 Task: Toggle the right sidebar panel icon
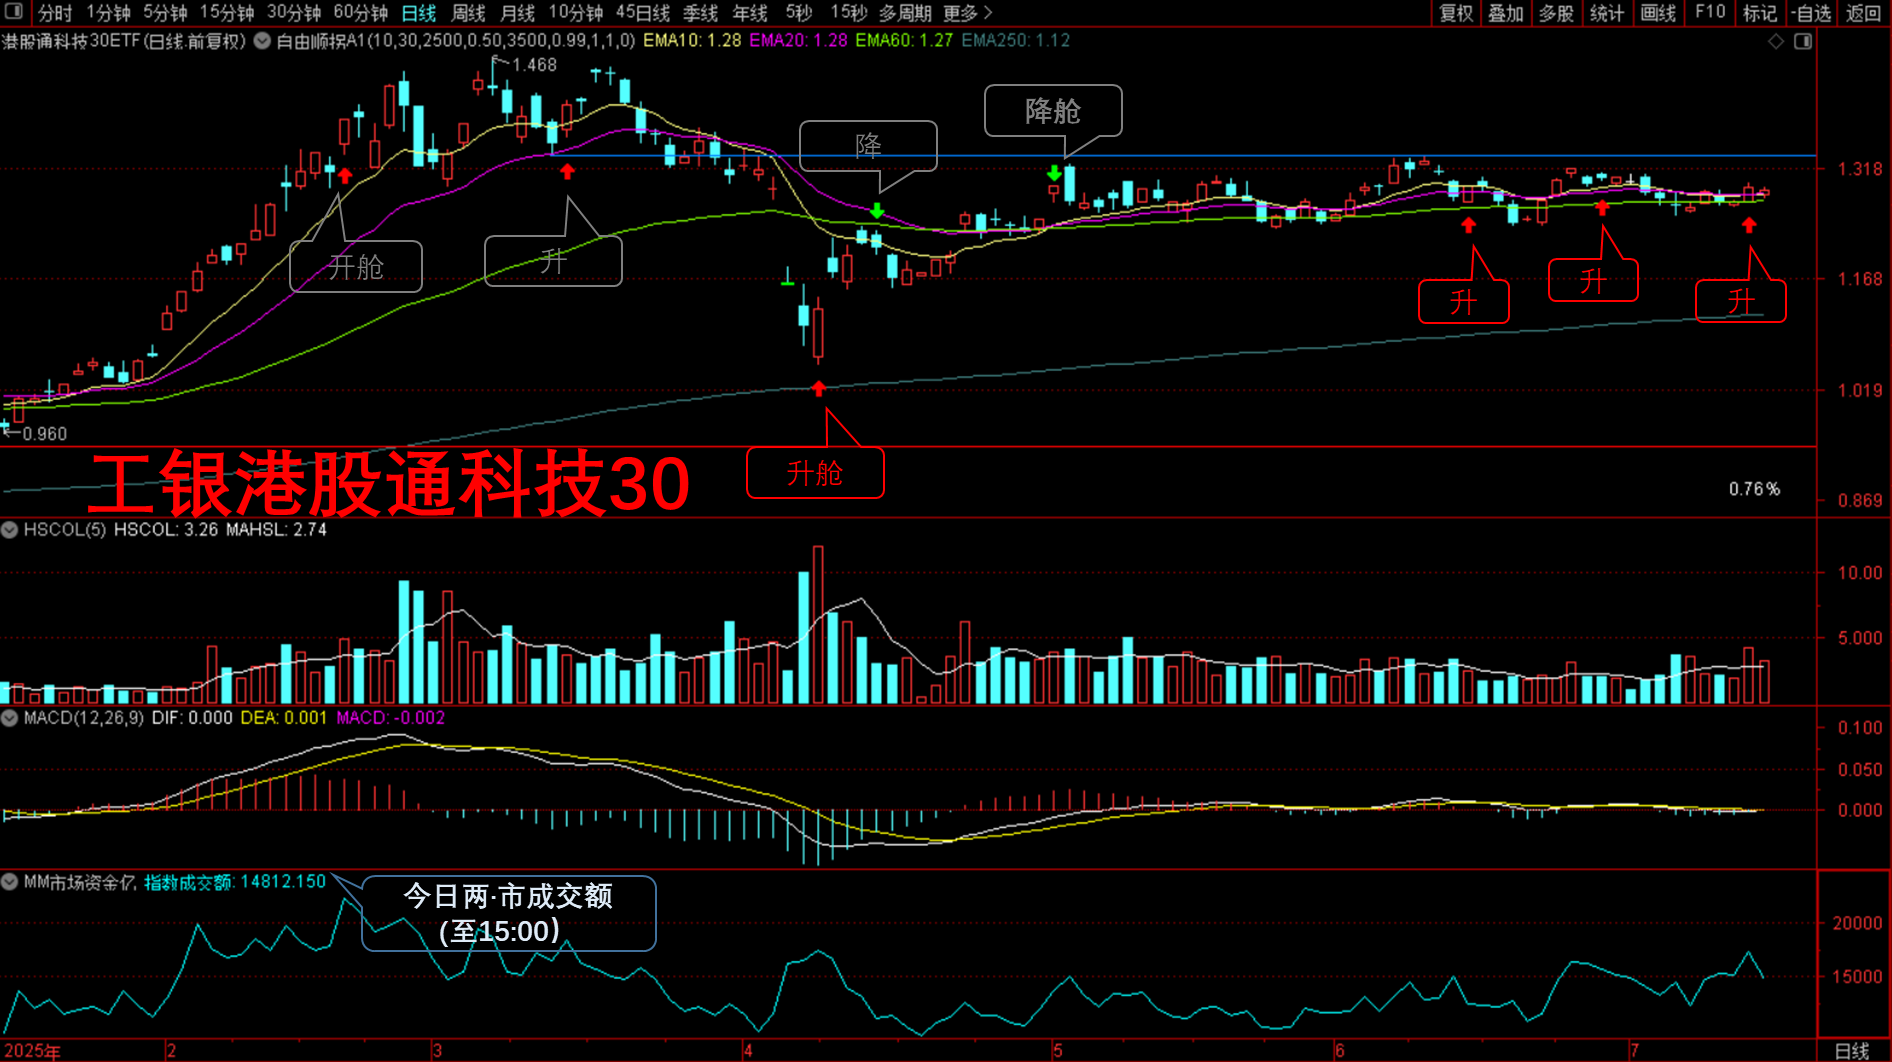(x=1803, y=41)
